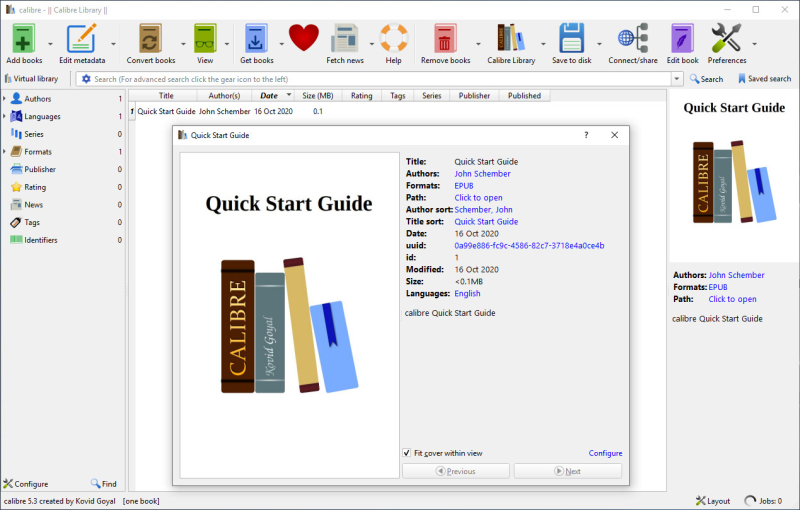The width and height of the screenshot is (800, 510).
Task: Click the Layout button in the status bar
Action: (x=713, y=501)
